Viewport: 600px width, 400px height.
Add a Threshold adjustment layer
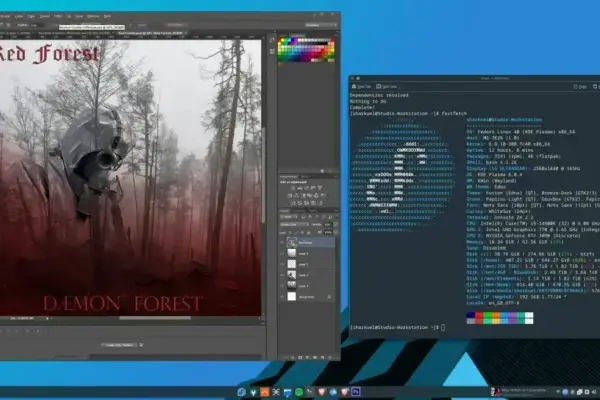tap(307, 202)
